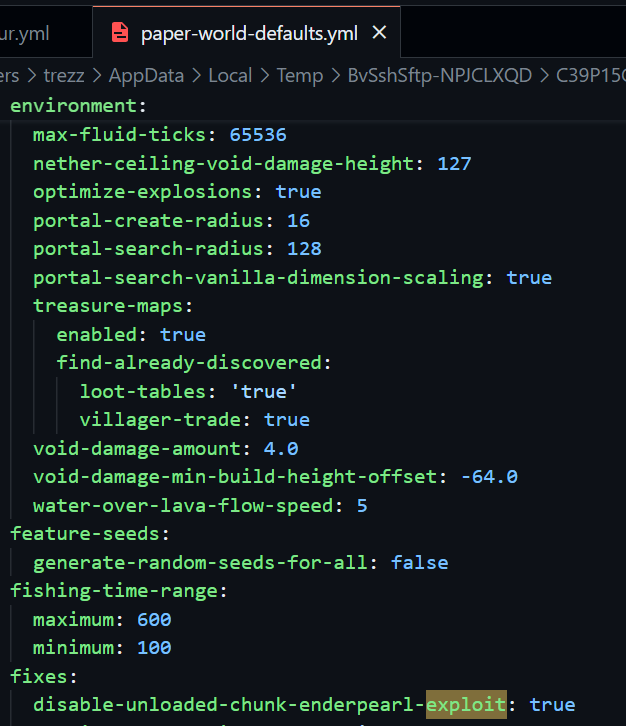Click the highlighted word exploit
The width and height of the screenshot is (626, 726).
pyautogui.click(x=467, y=705)
